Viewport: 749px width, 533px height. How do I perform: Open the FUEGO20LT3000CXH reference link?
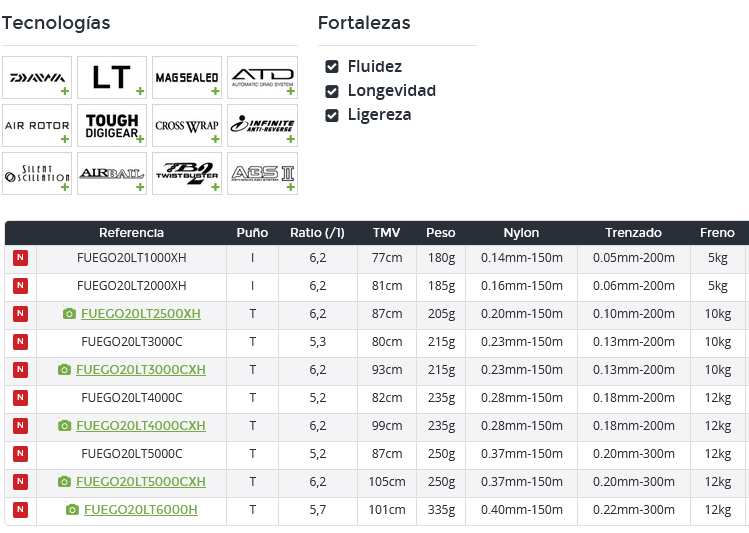(141, 370)
